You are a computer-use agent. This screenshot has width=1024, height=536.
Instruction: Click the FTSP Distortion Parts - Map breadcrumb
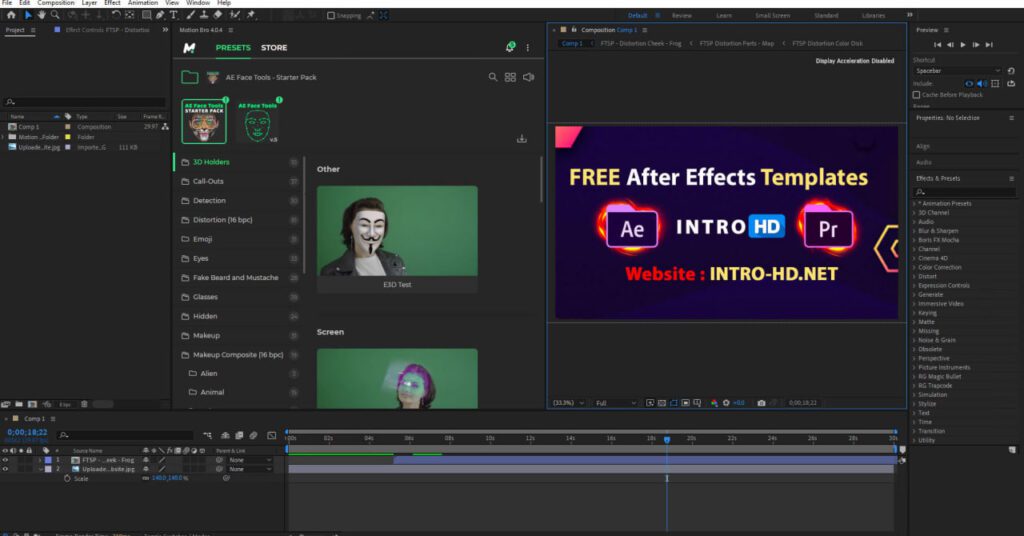737,44
